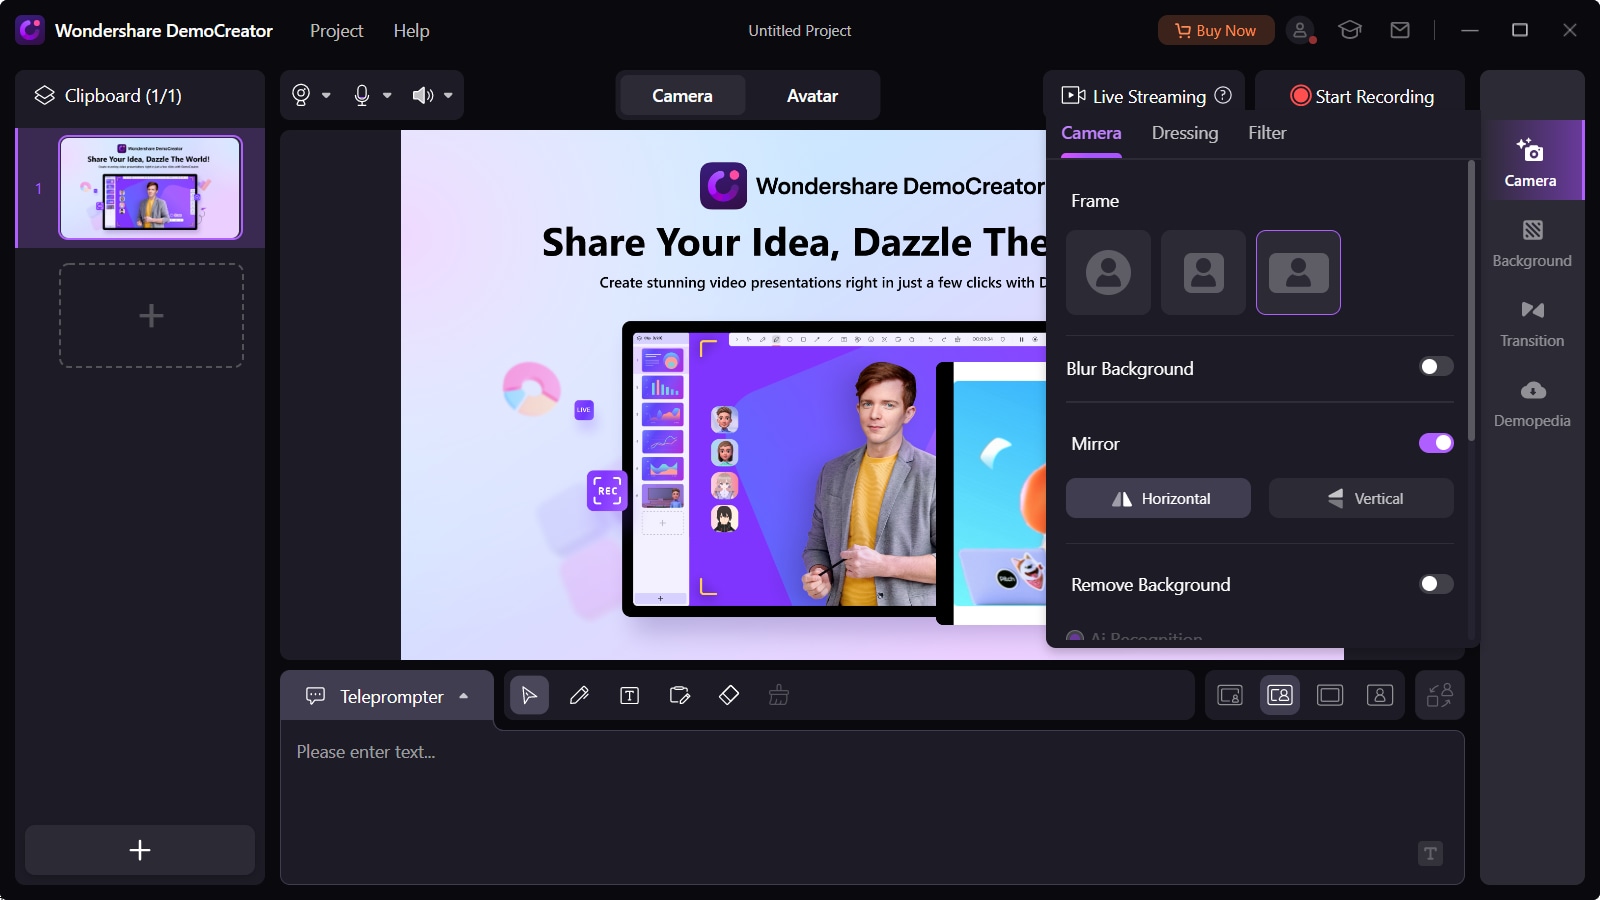Image resolution: width=1600 pixels, height=900 pixels.
Task: Open the Camera panel in right sidebar
Action: click(x=1531, y=161)
